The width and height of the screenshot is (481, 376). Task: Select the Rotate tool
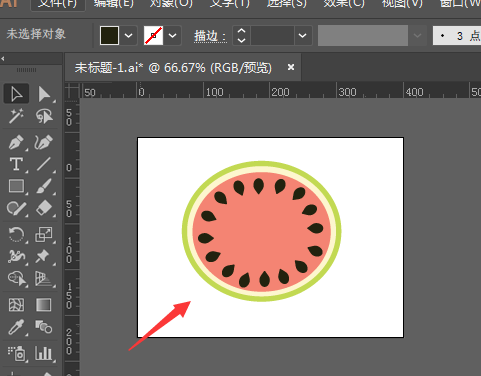coord(16,234)
